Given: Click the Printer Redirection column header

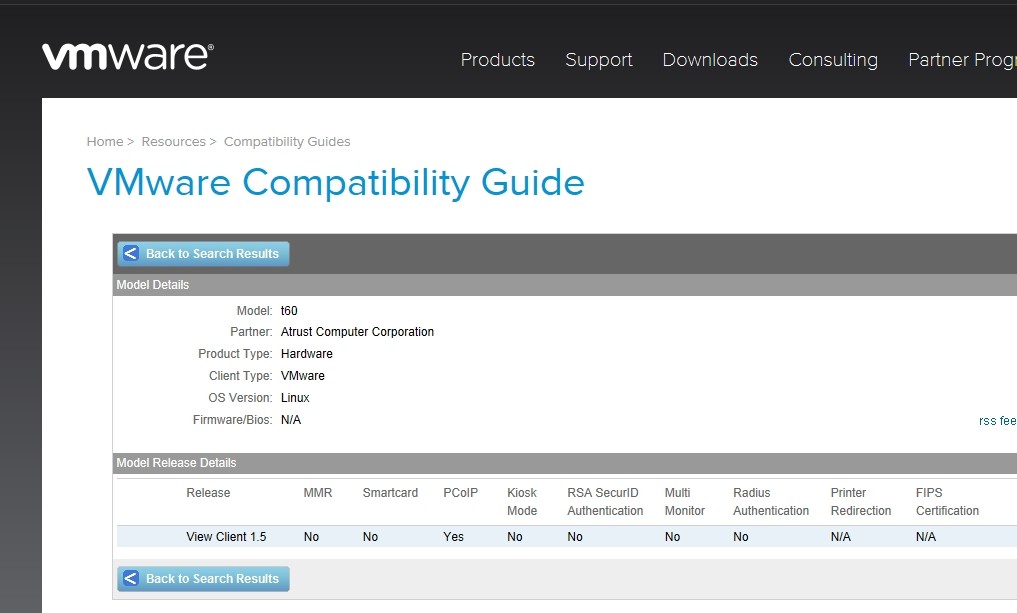Looking at the screenshot, I should 861,501.
